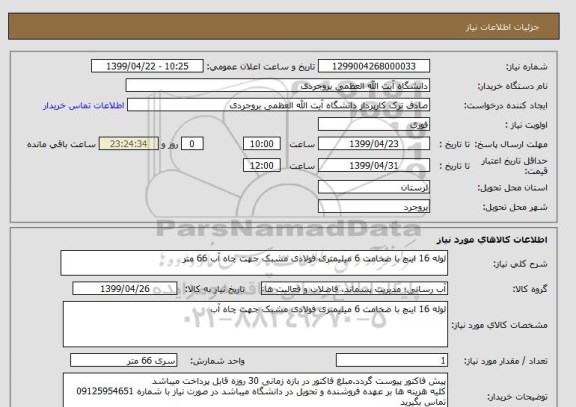Screen dimensions: 576x407
Task: Click label شرح کلی نیاز
Action: tap(521, 264)
